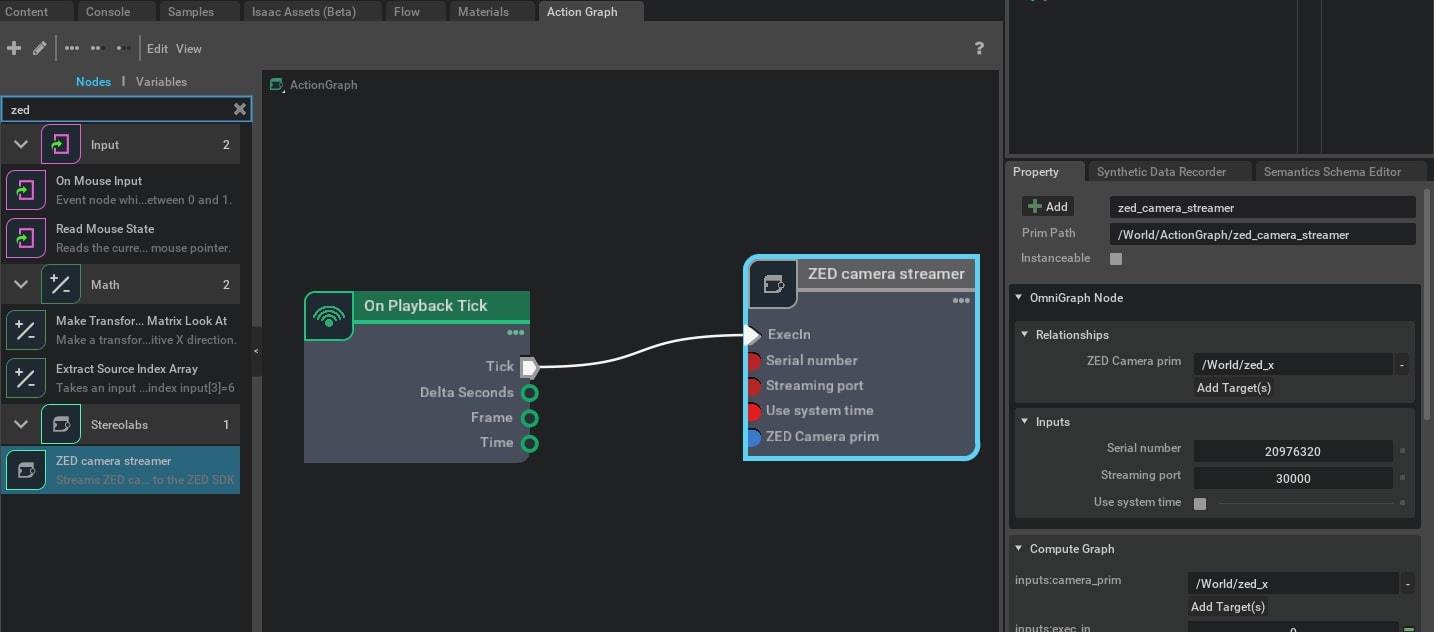Viewport: 1434px width, 632px height.
Task: Remove the ZED Camera prim target
Action: click(1402, 365)
